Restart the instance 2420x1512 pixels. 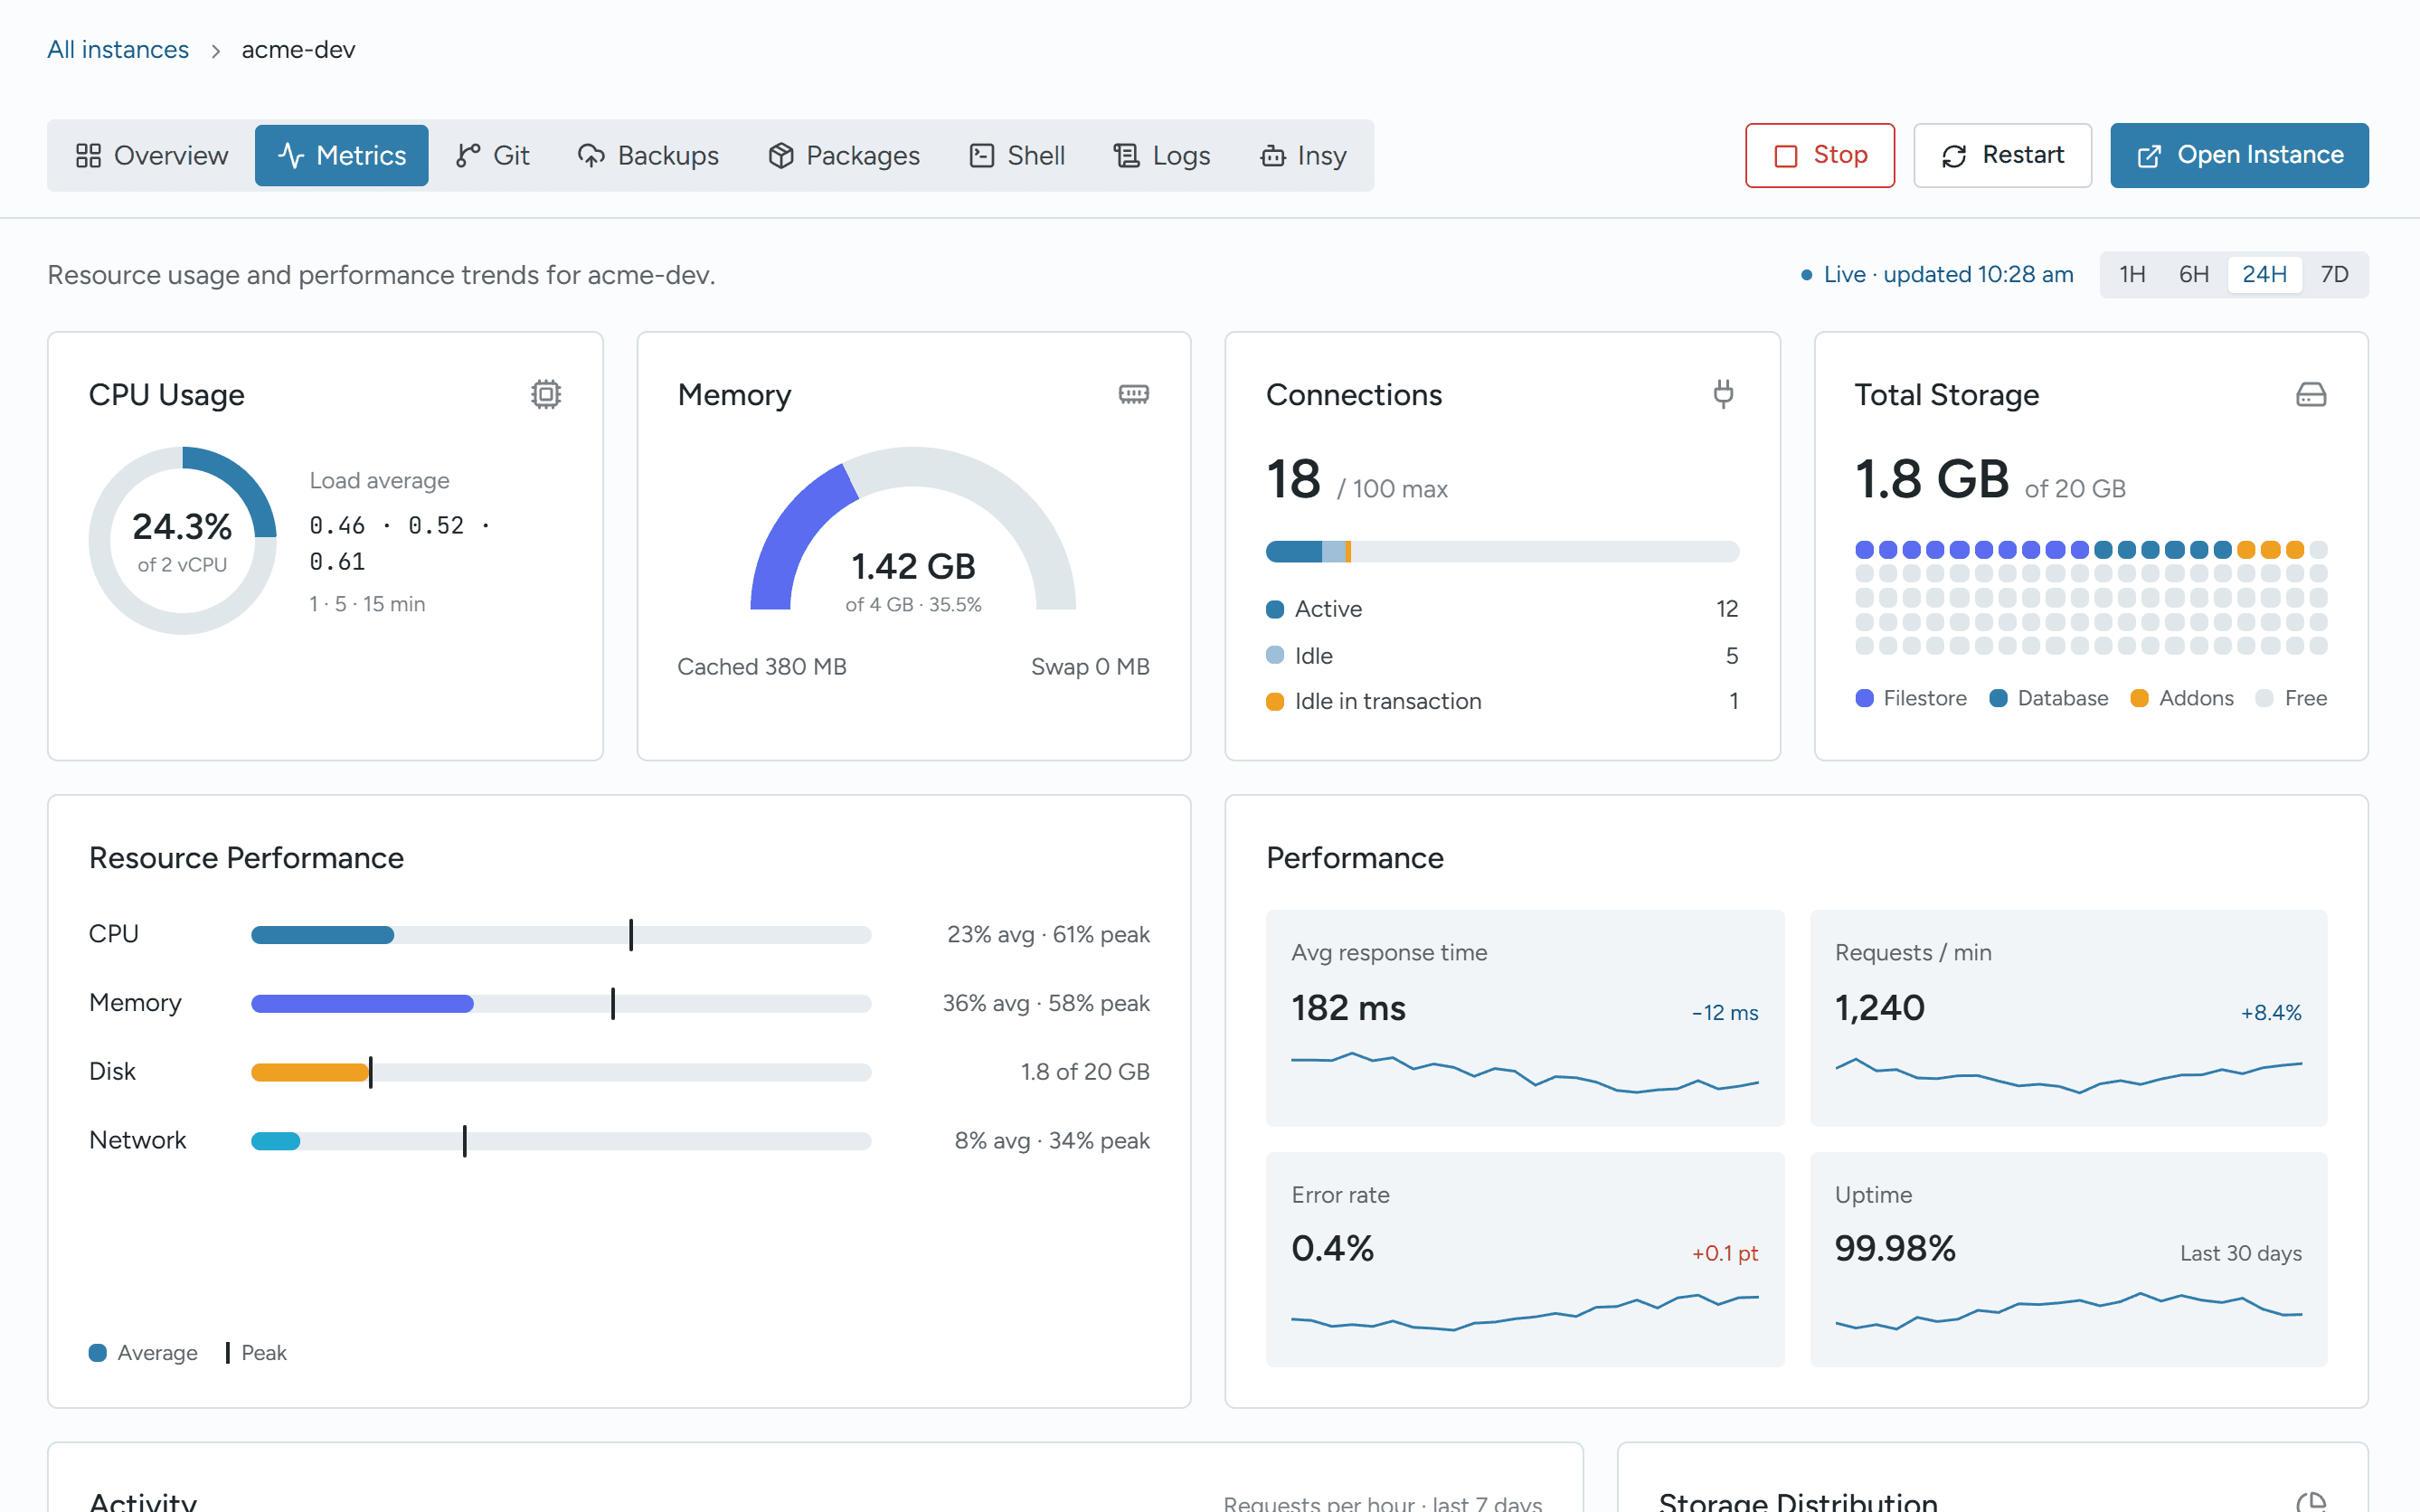2002,155
